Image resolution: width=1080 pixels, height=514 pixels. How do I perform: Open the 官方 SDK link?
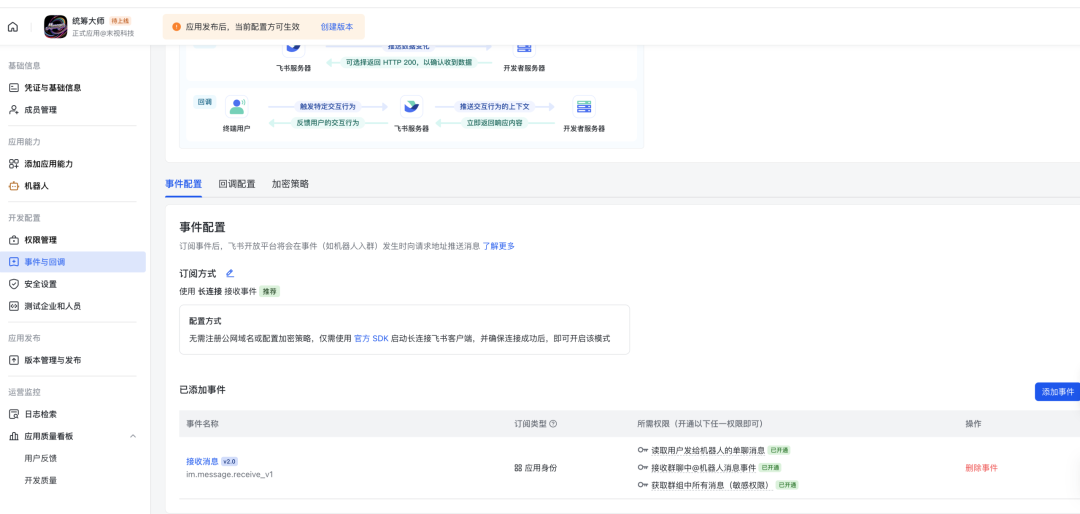pyautogui.click(x=371, y=339)
